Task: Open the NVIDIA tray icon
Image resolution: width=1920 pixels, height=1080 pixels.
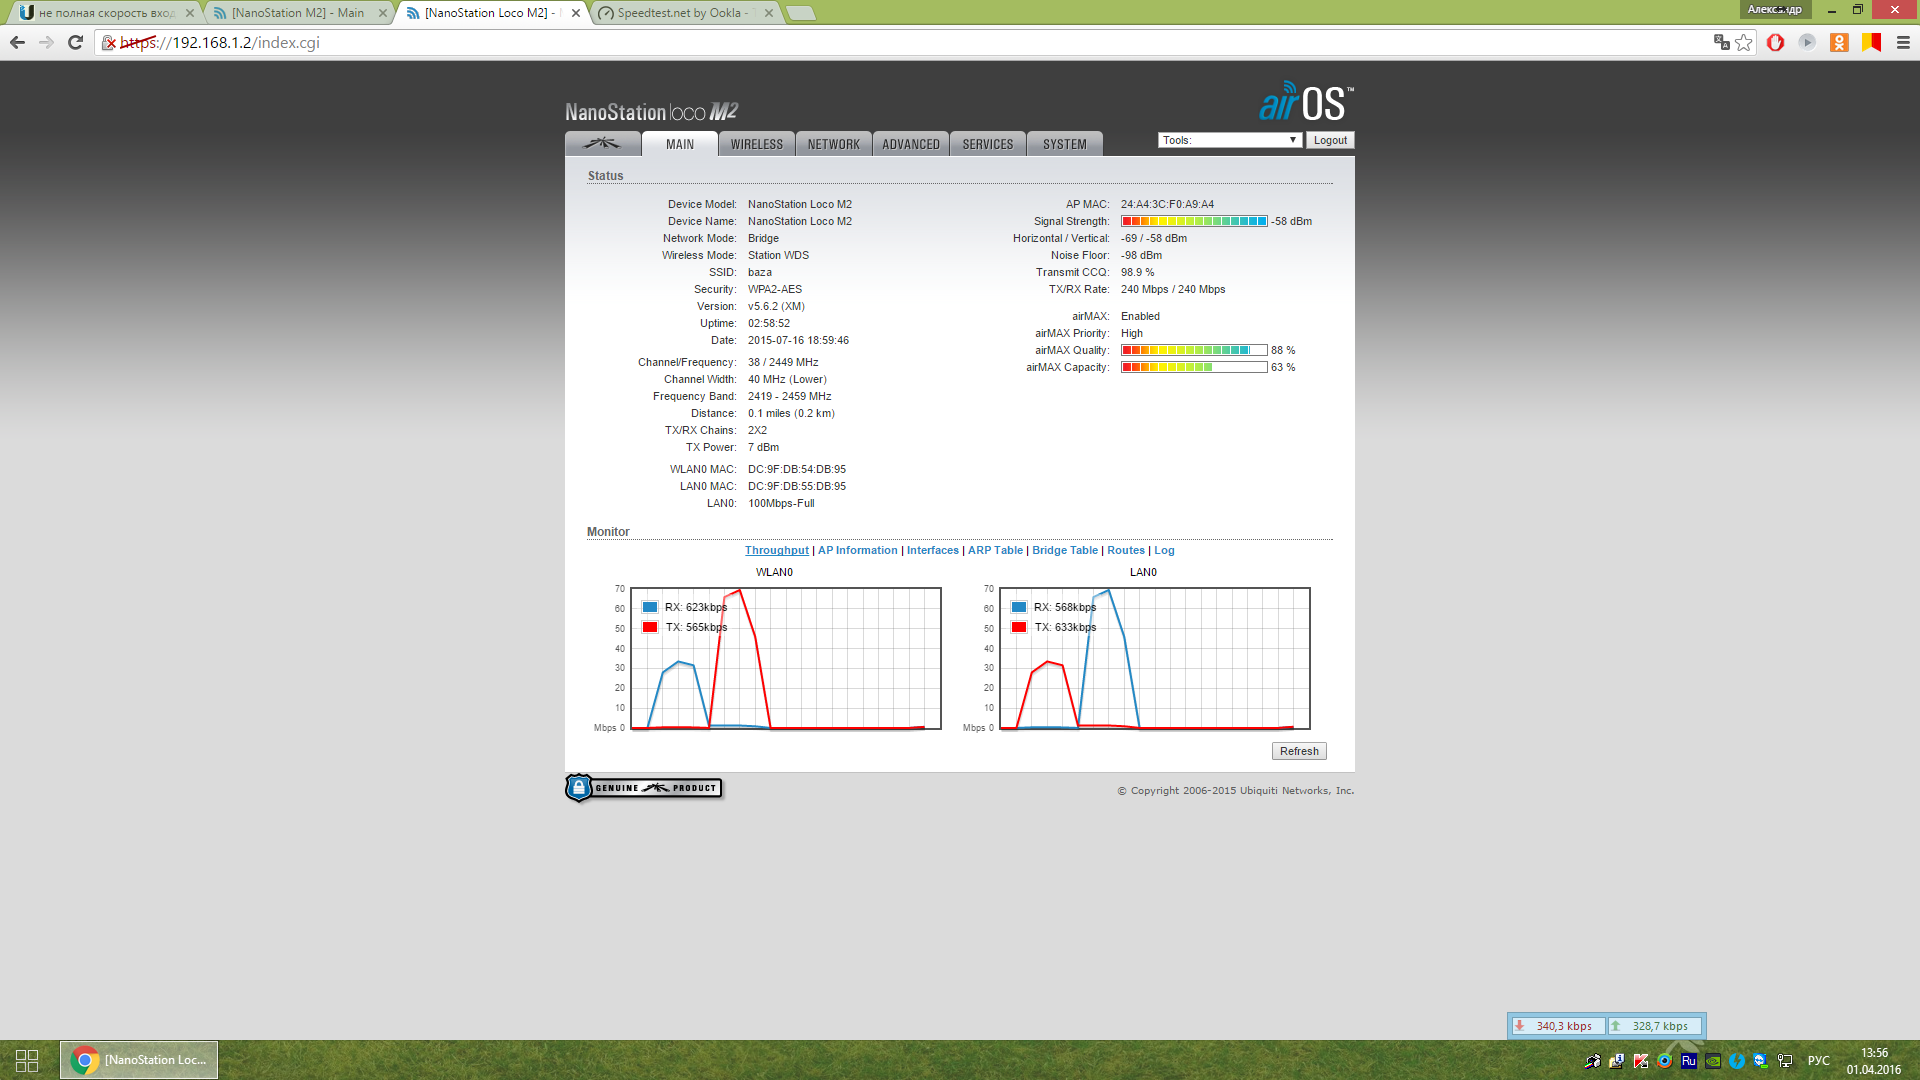Action: click(1713, 1061)
